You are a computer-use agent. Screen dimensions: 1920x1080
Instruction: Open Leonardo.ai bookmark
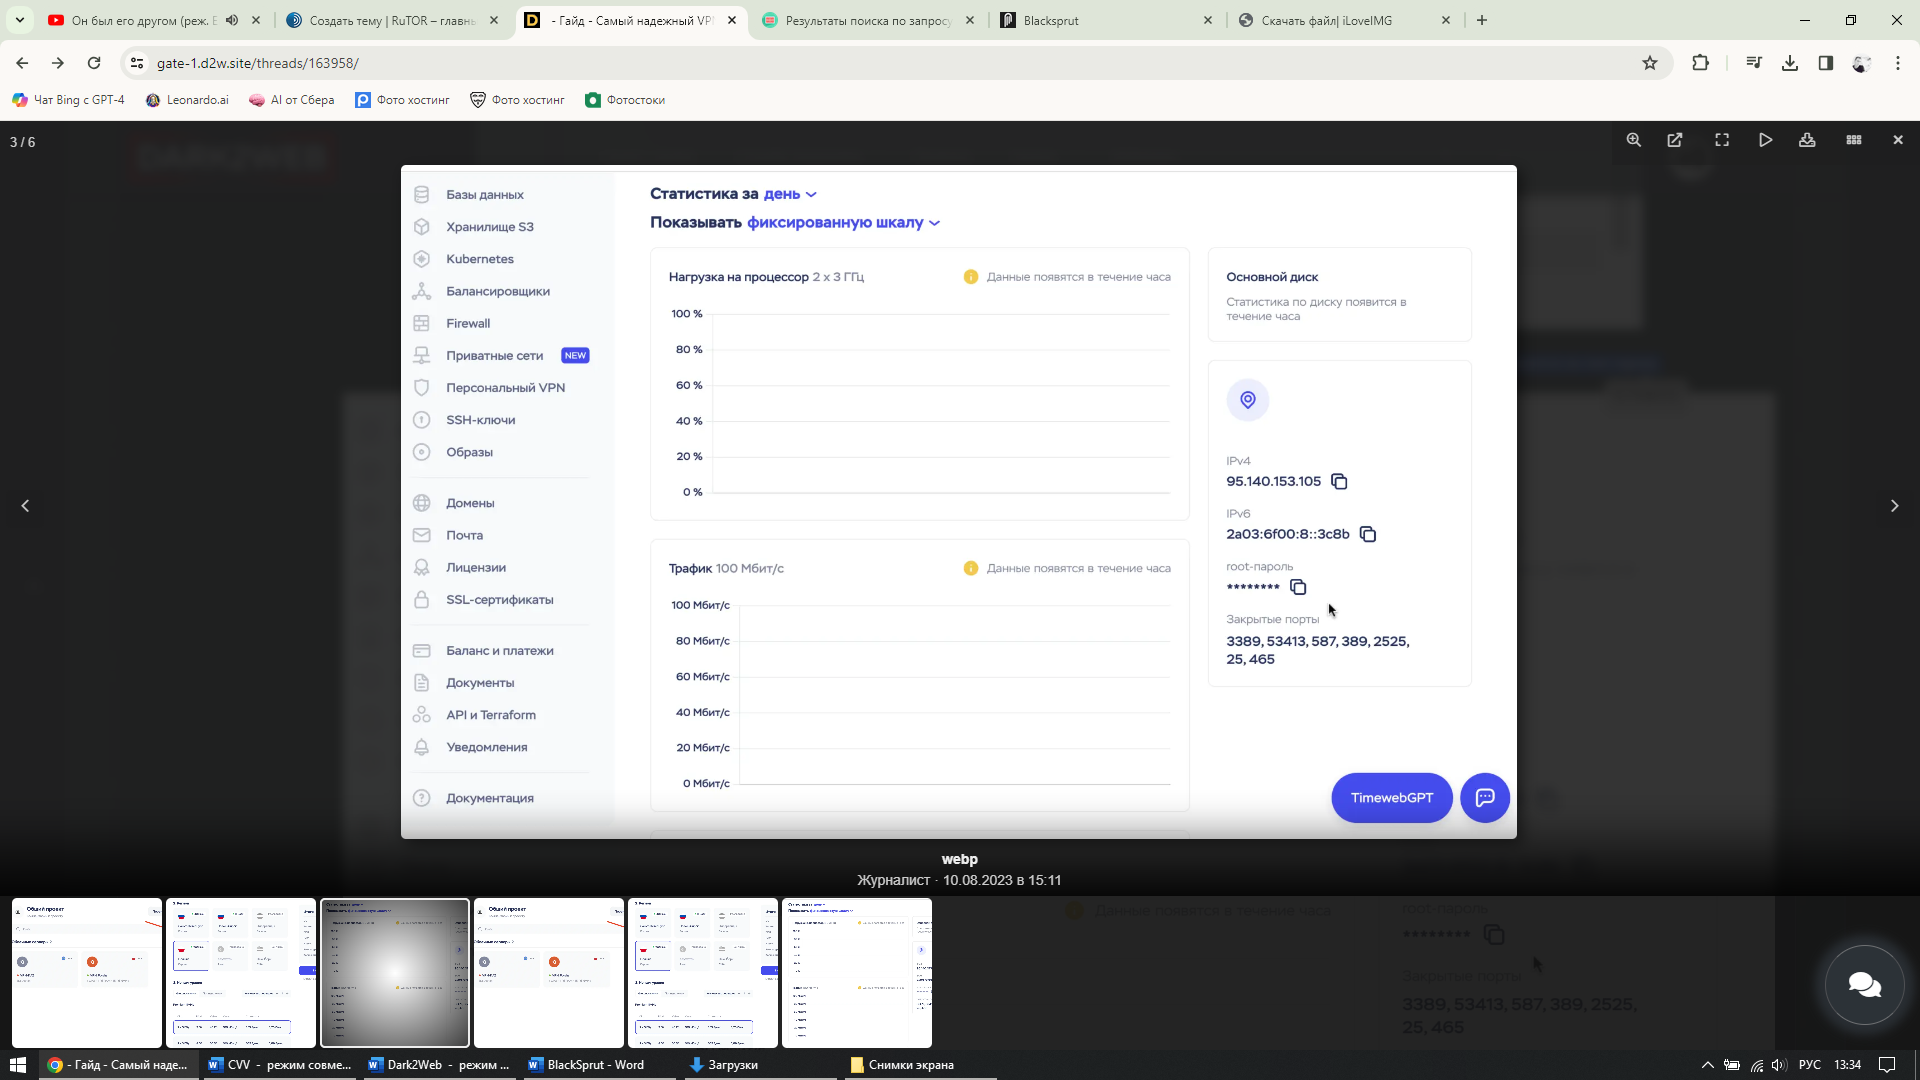tap(187, 100)
